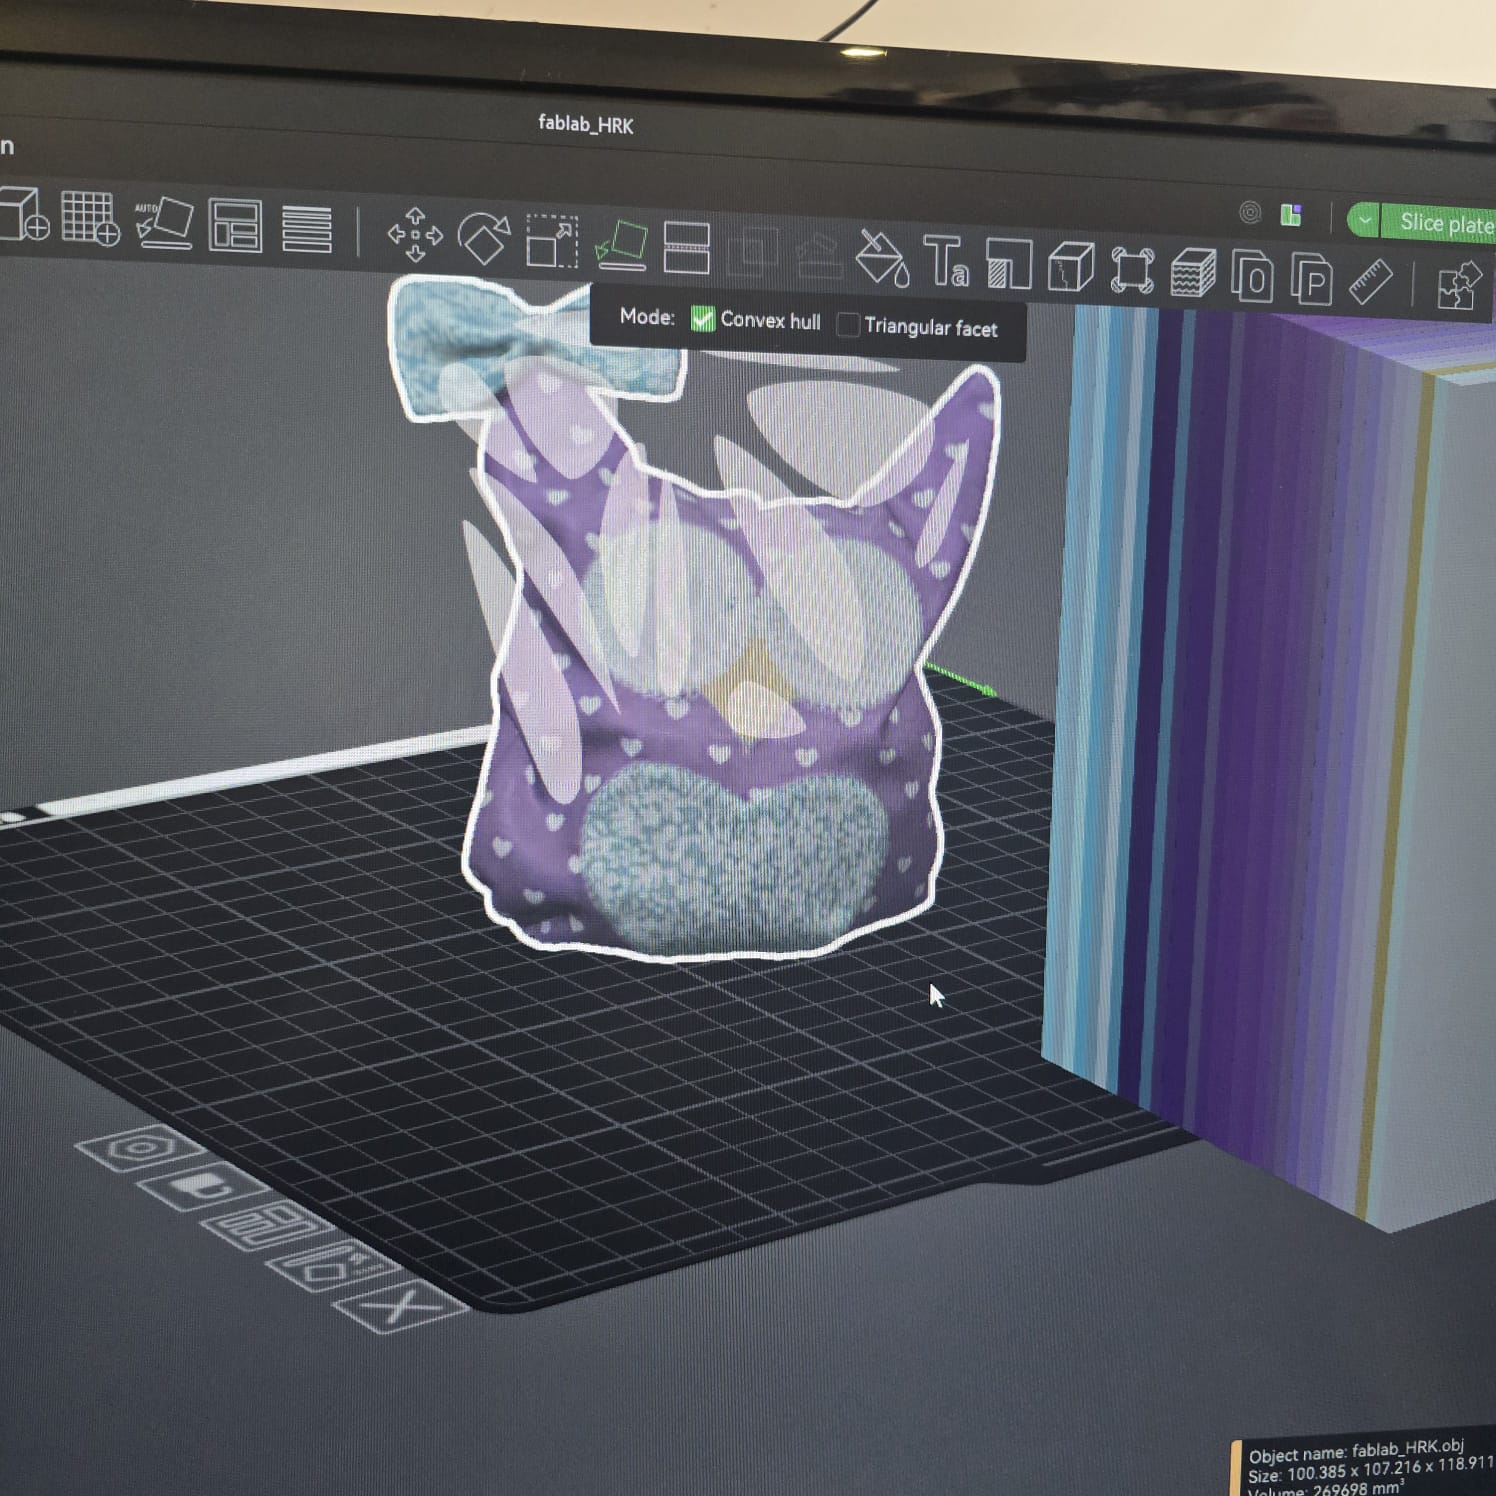Click the circular target icon near Slice plate

(x=1250, y=212)
